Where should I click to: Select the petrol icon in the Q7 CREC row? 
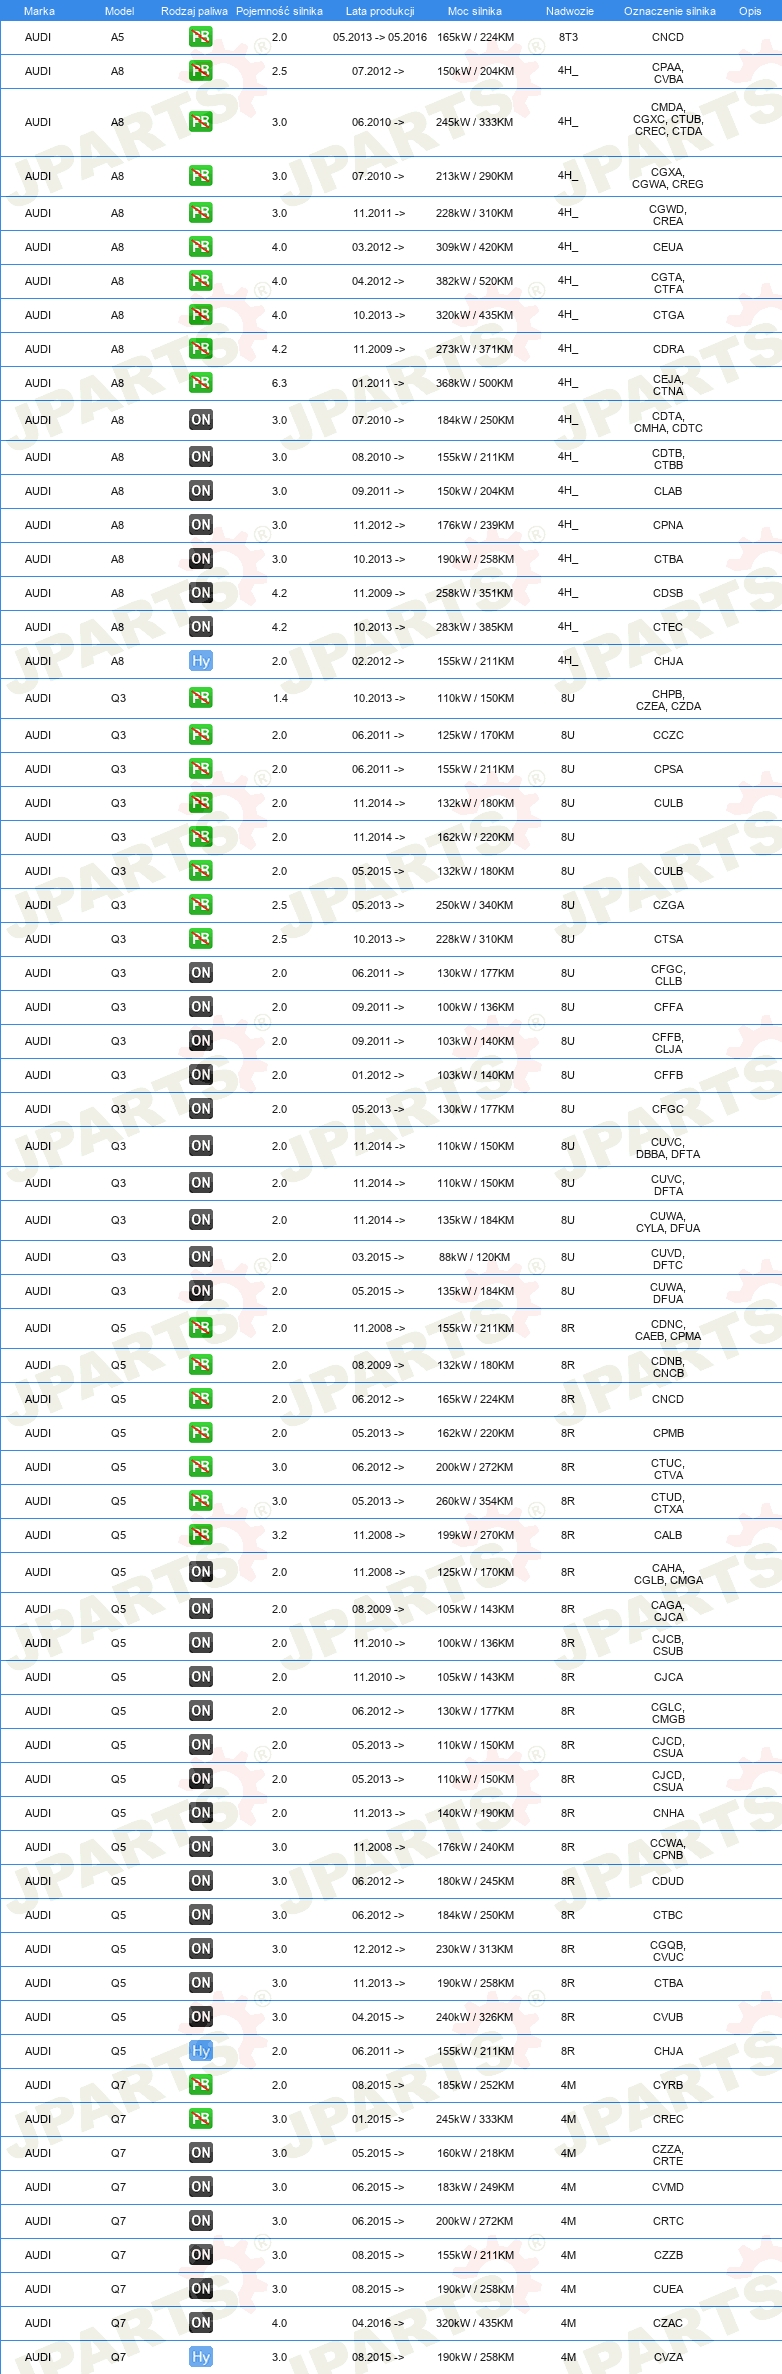(200, 2119)
